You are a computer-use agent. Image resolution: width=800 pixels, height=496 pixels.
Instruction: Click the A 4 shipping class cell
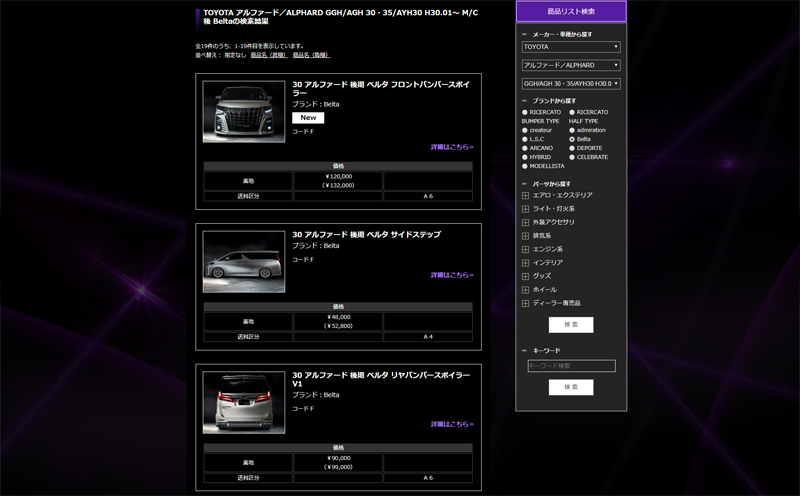428,337
